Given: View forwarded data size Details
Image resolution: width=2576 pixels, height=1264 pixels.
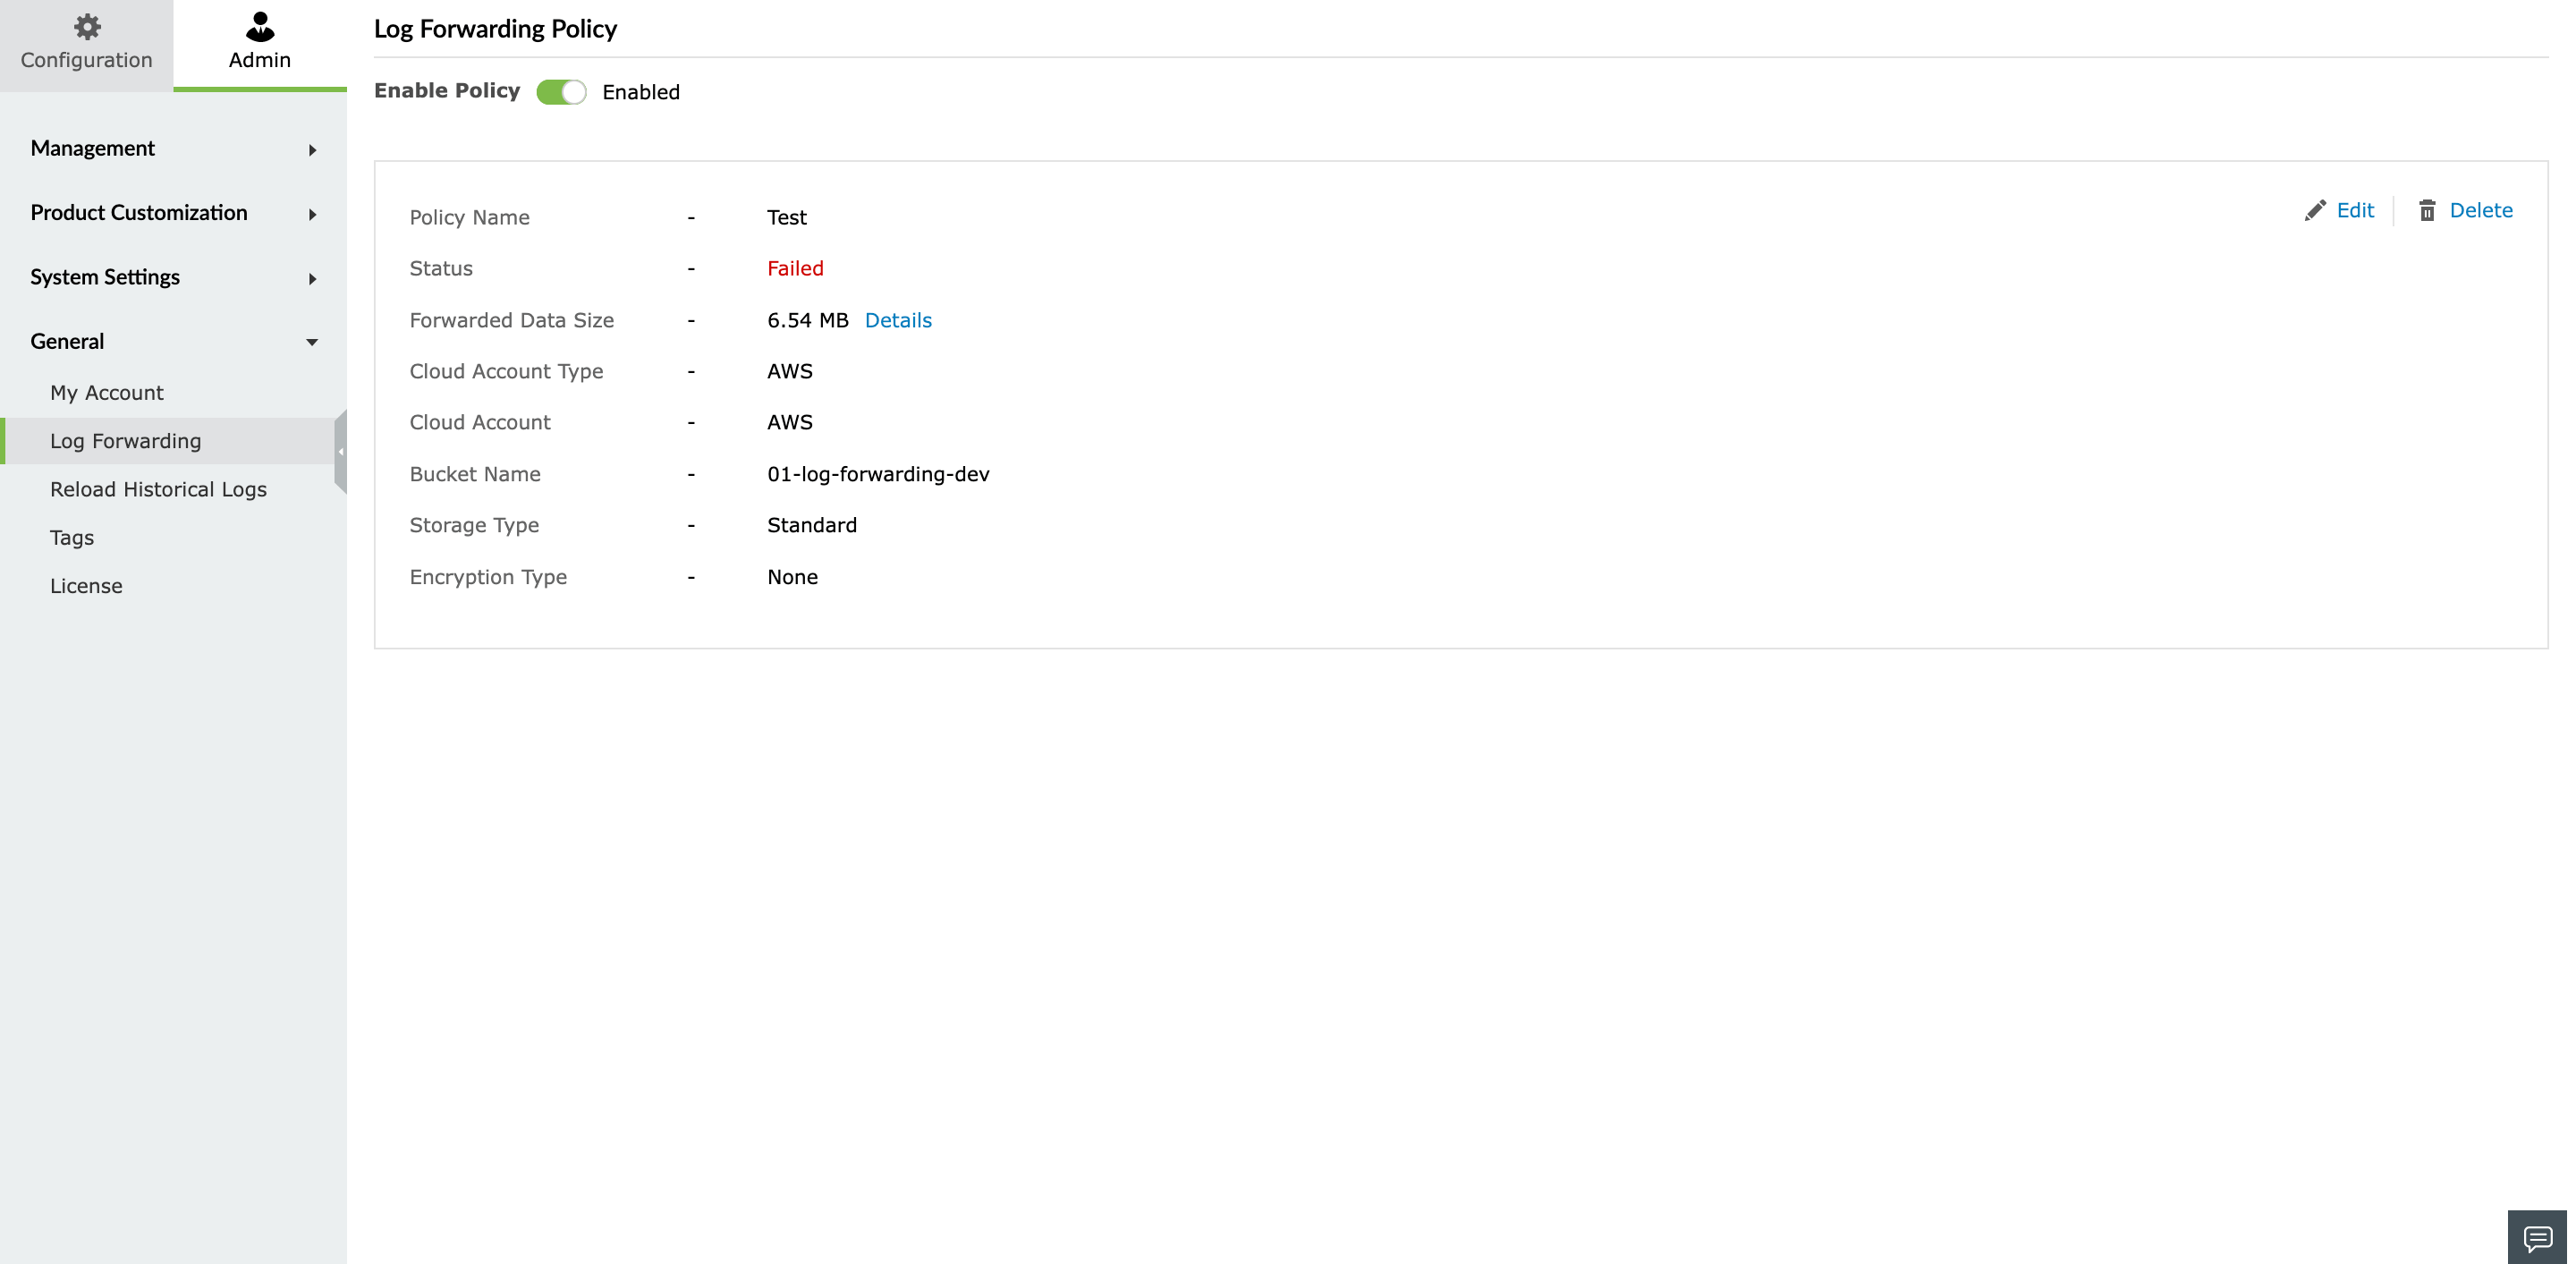Looking at the screenshot, I should click(x=898, y=320).
